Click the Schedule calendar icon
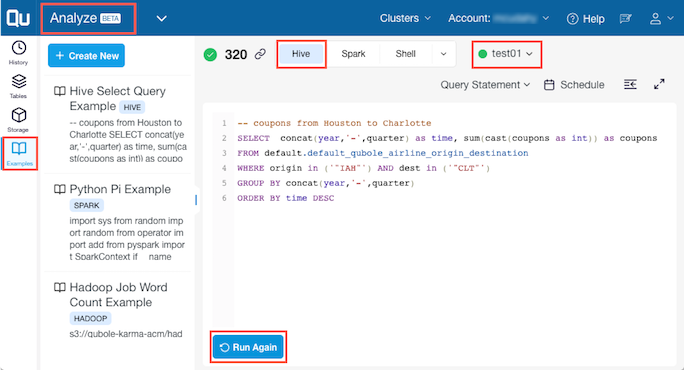The image size is (684, 370). click(x=549, y=85)
